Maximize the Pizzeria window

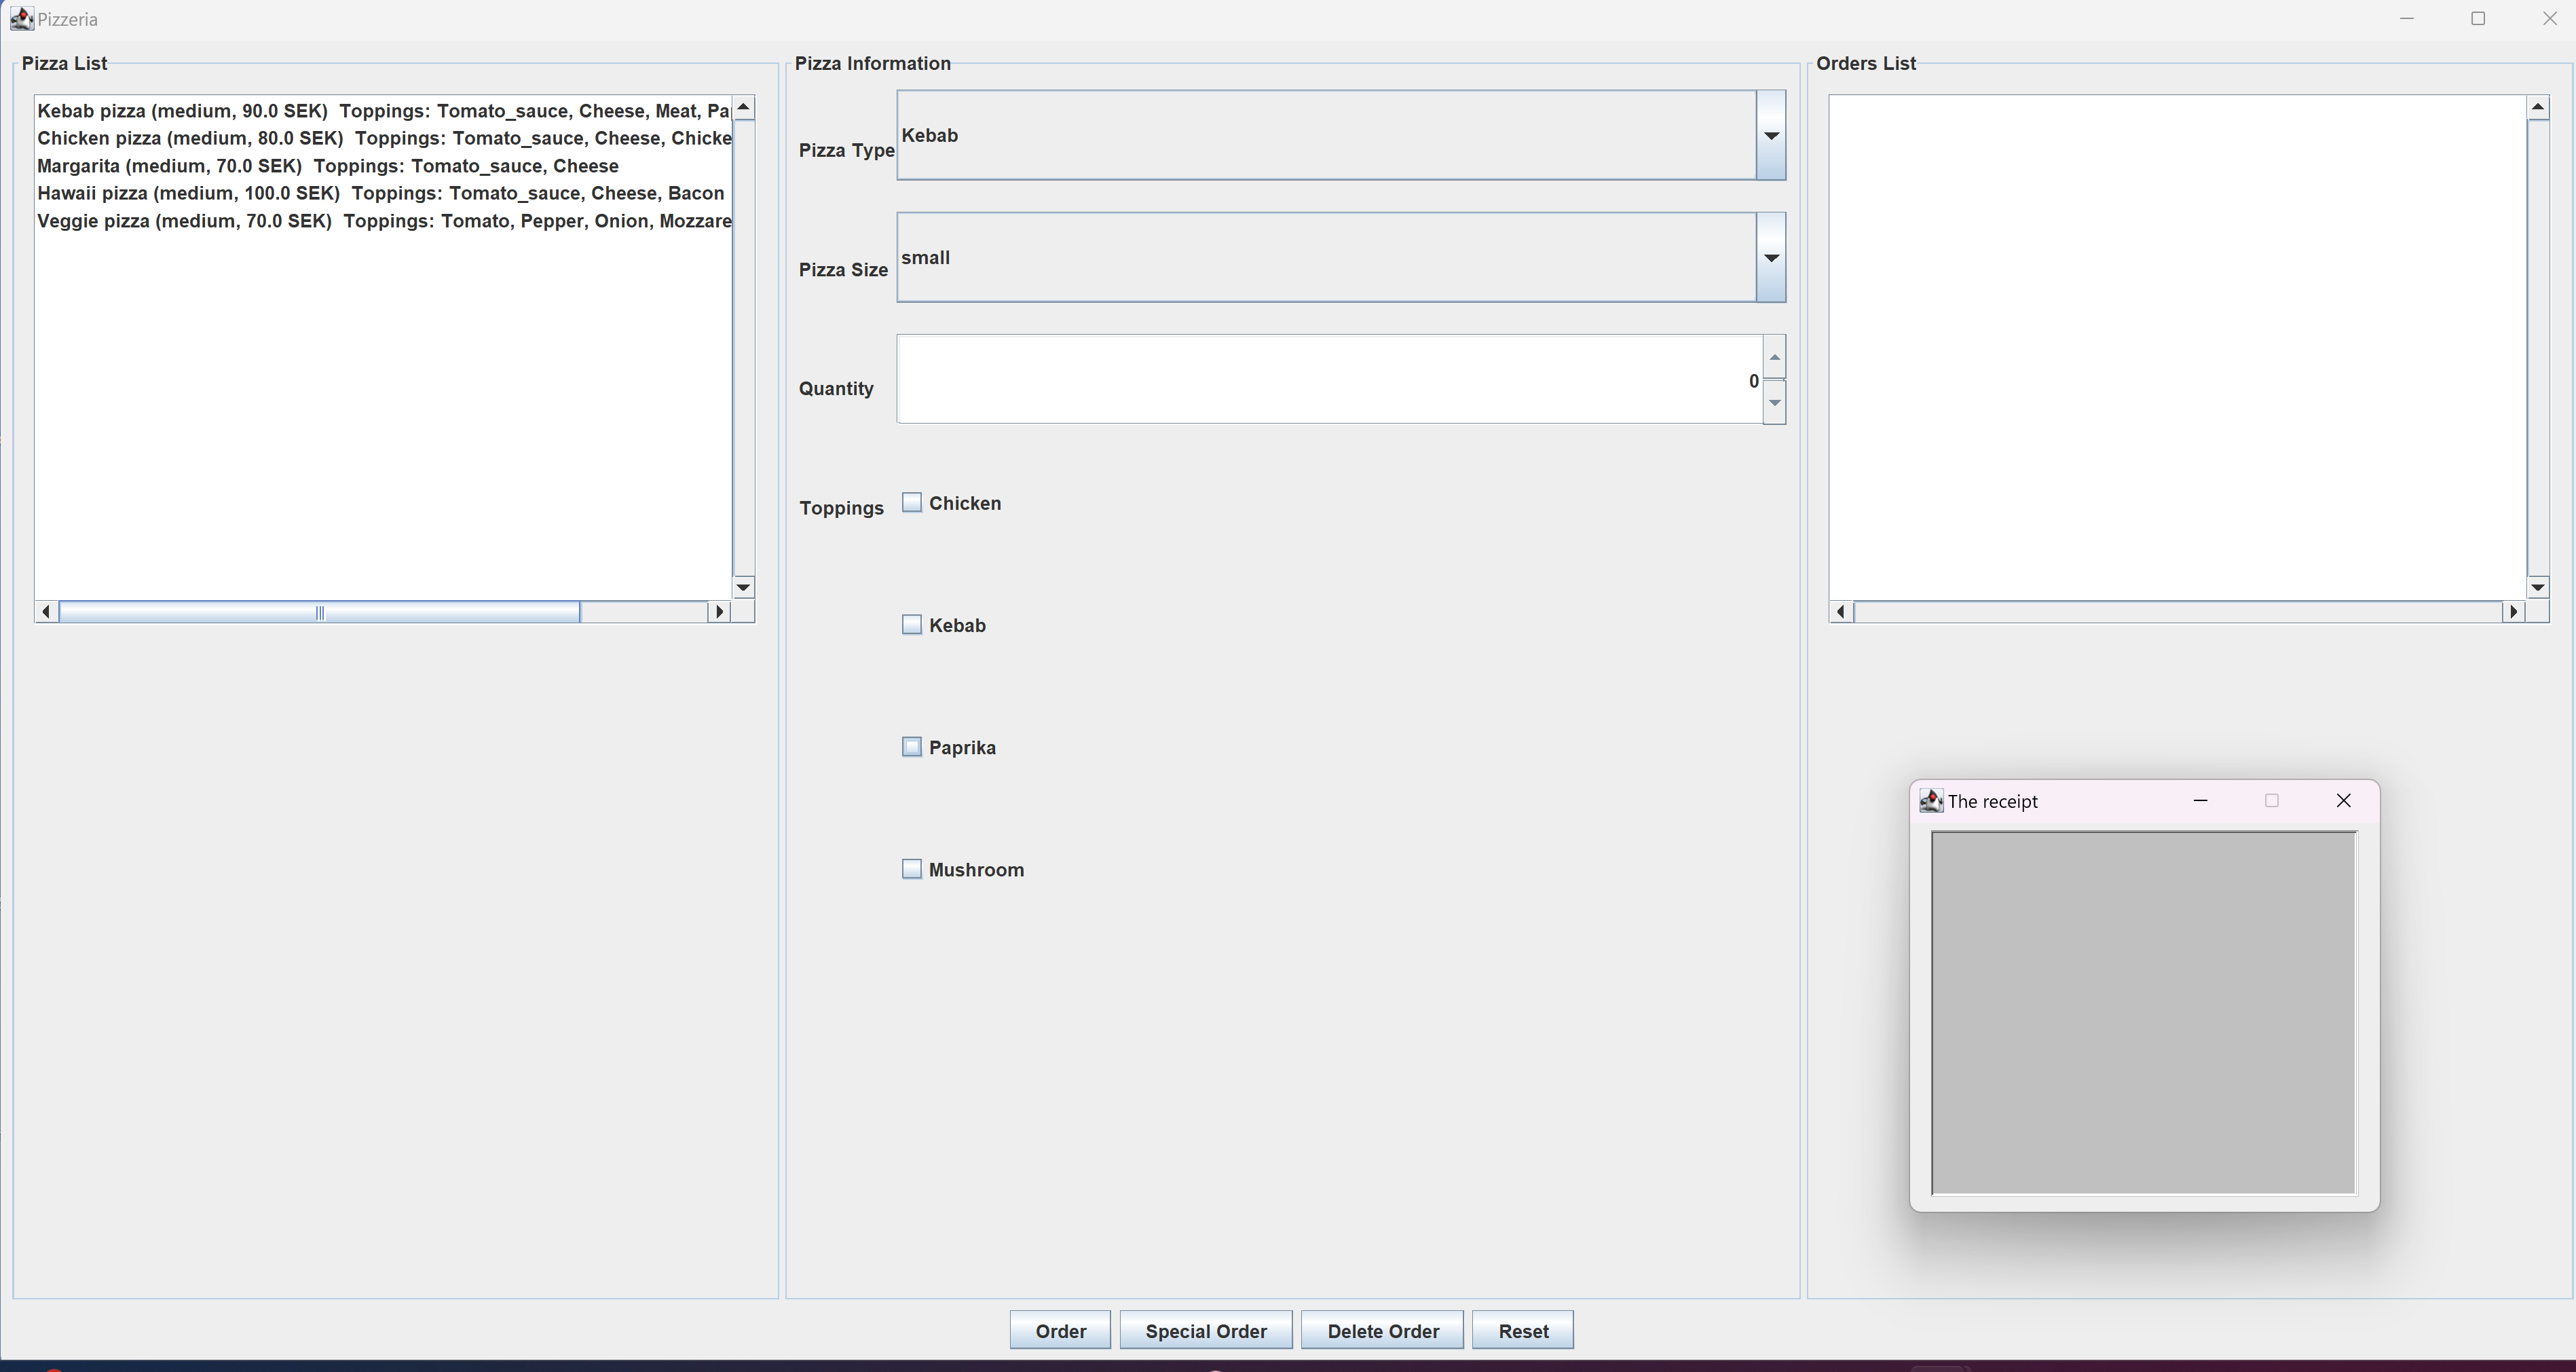click(x=2478, y=18)
